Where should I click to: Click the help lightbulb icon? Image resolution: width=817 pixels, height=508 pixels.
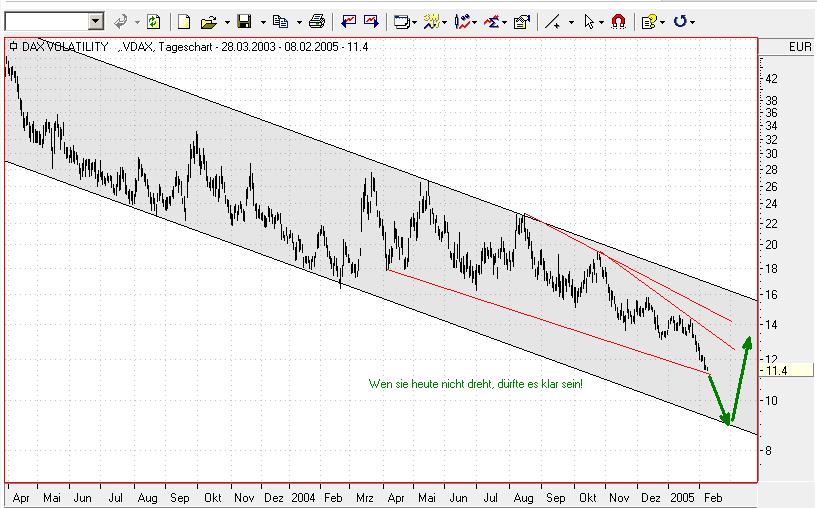[649, 22]
